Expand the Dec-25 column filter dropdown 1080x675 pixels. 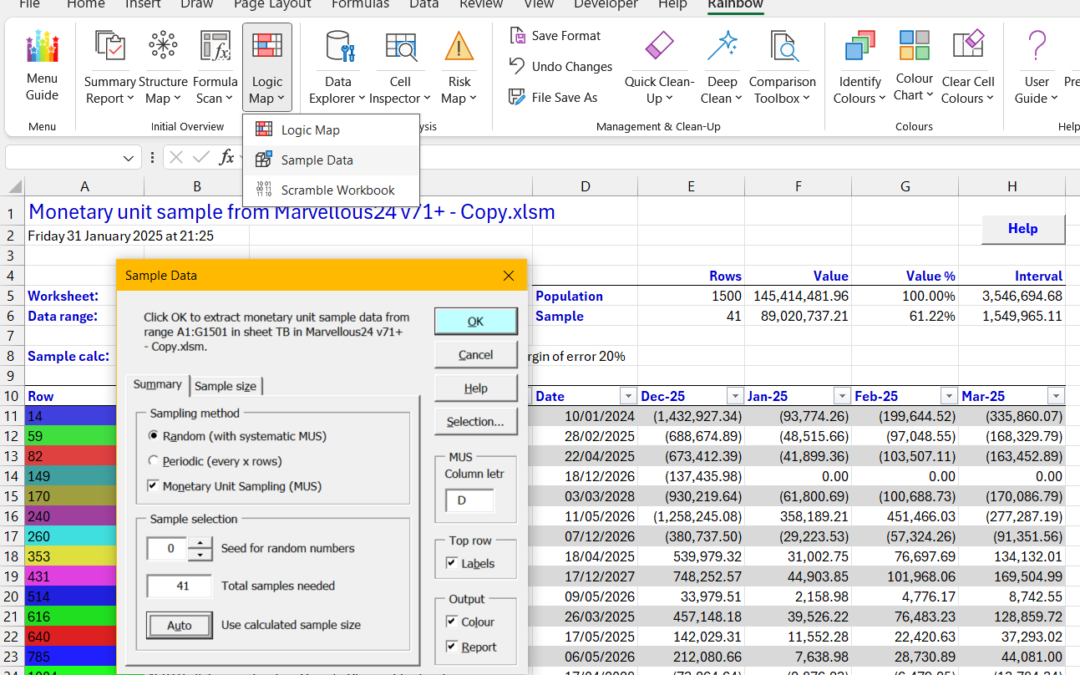pos(735,396)
